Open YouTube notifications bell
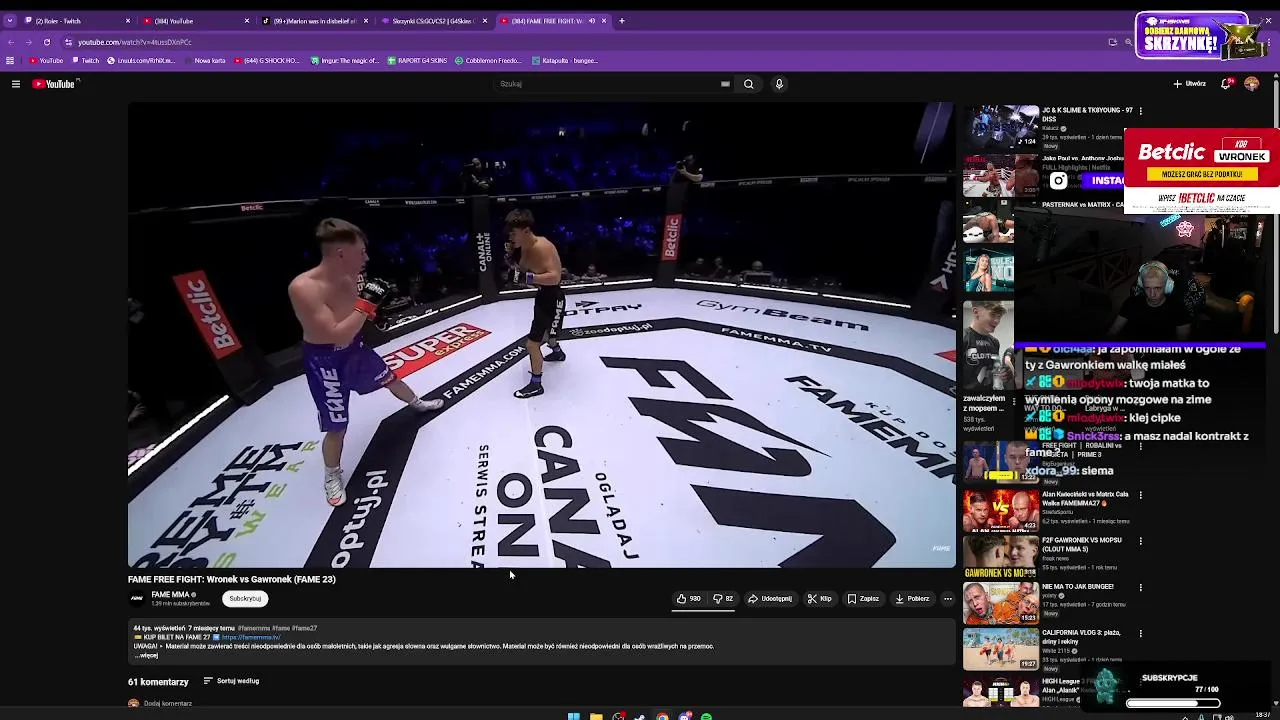This screenshot has width=1280, height=720. pos(1226,84)
